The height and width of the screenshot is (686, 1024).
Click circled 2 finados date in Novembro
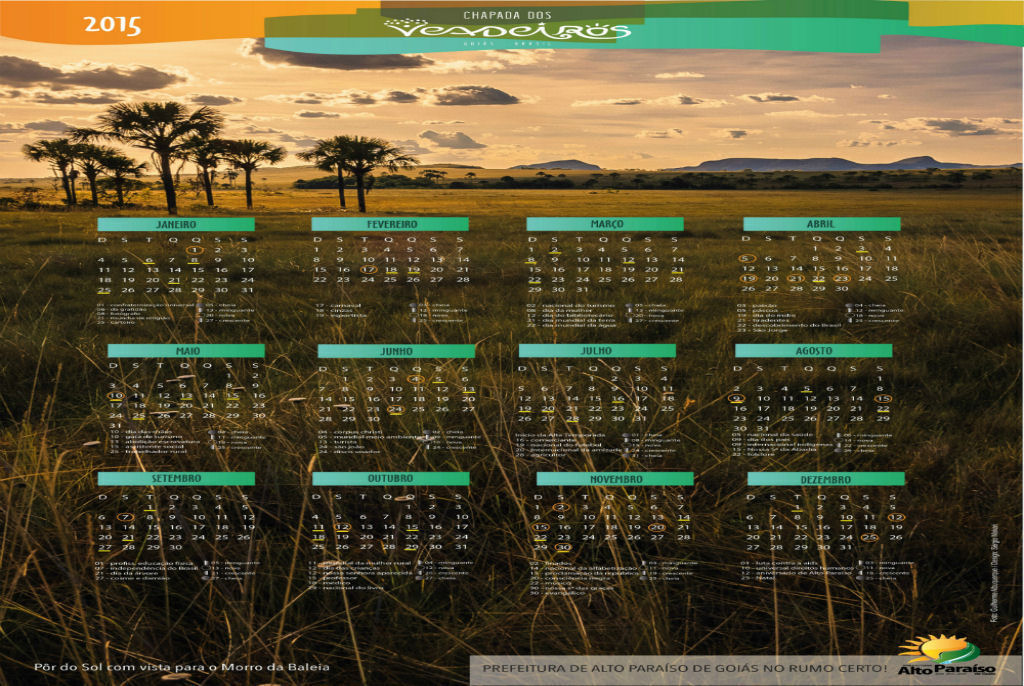562,508
